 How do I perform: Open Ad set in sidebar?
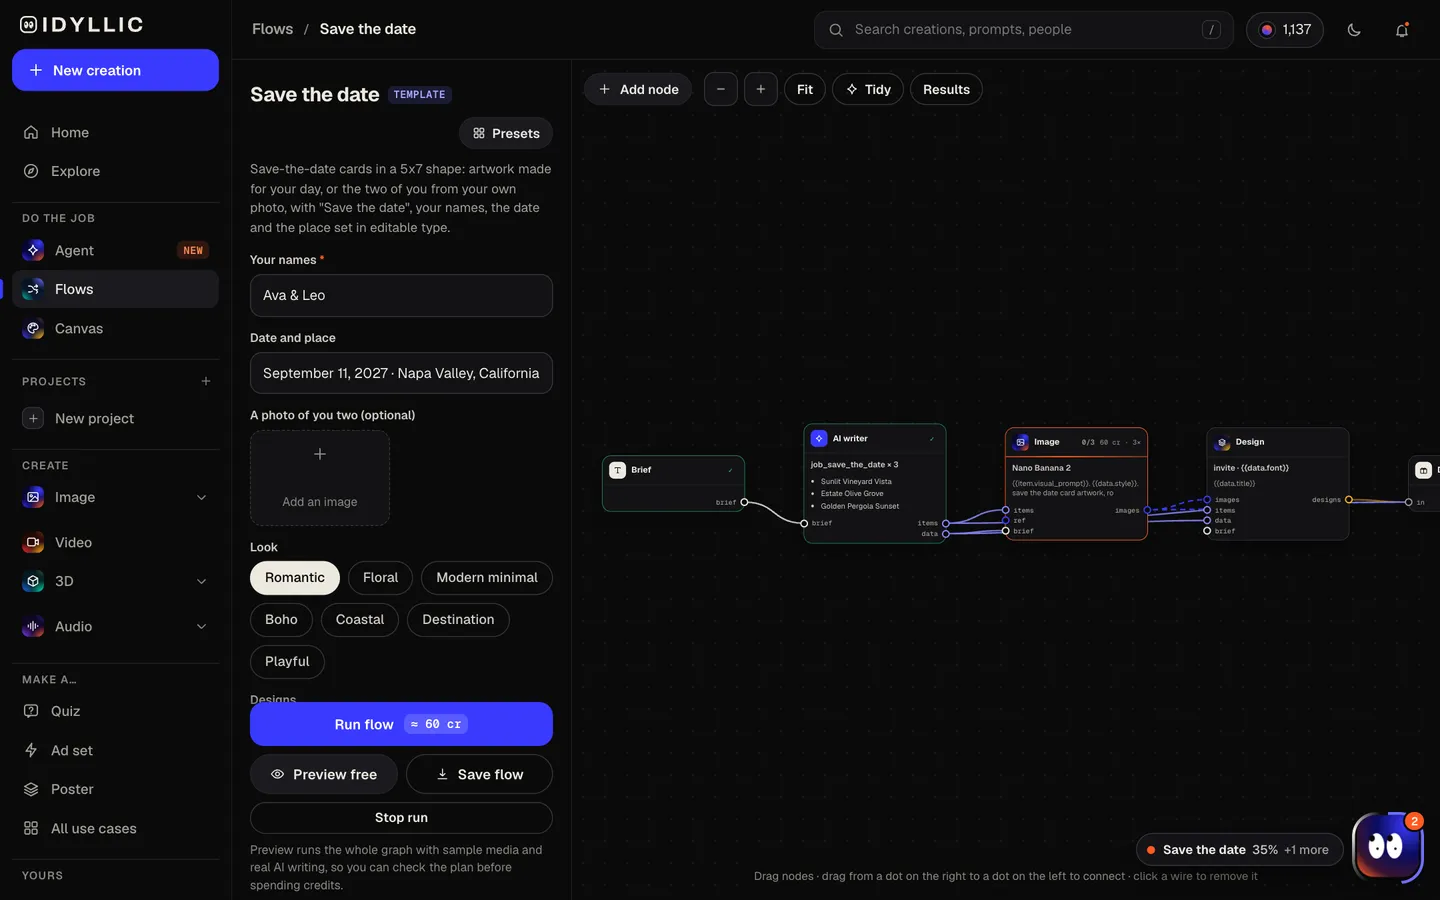click(x=115, y=750)
